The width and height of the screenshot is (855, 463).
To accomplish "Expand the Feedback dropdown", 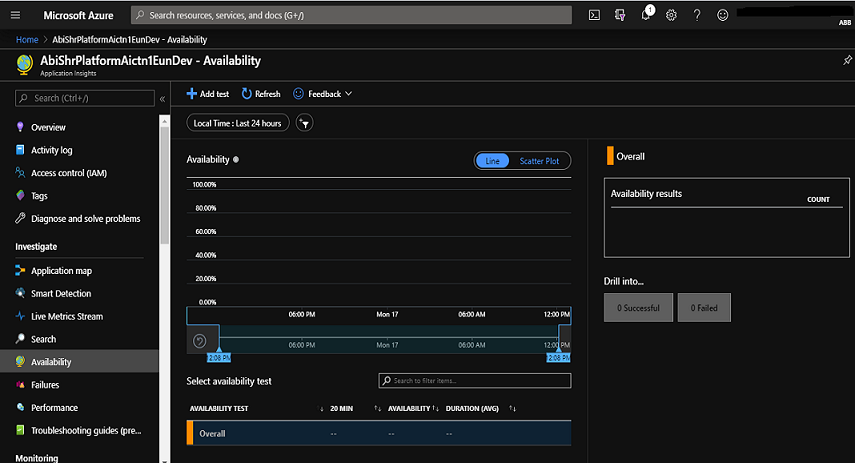I will (x=322, y=94).
